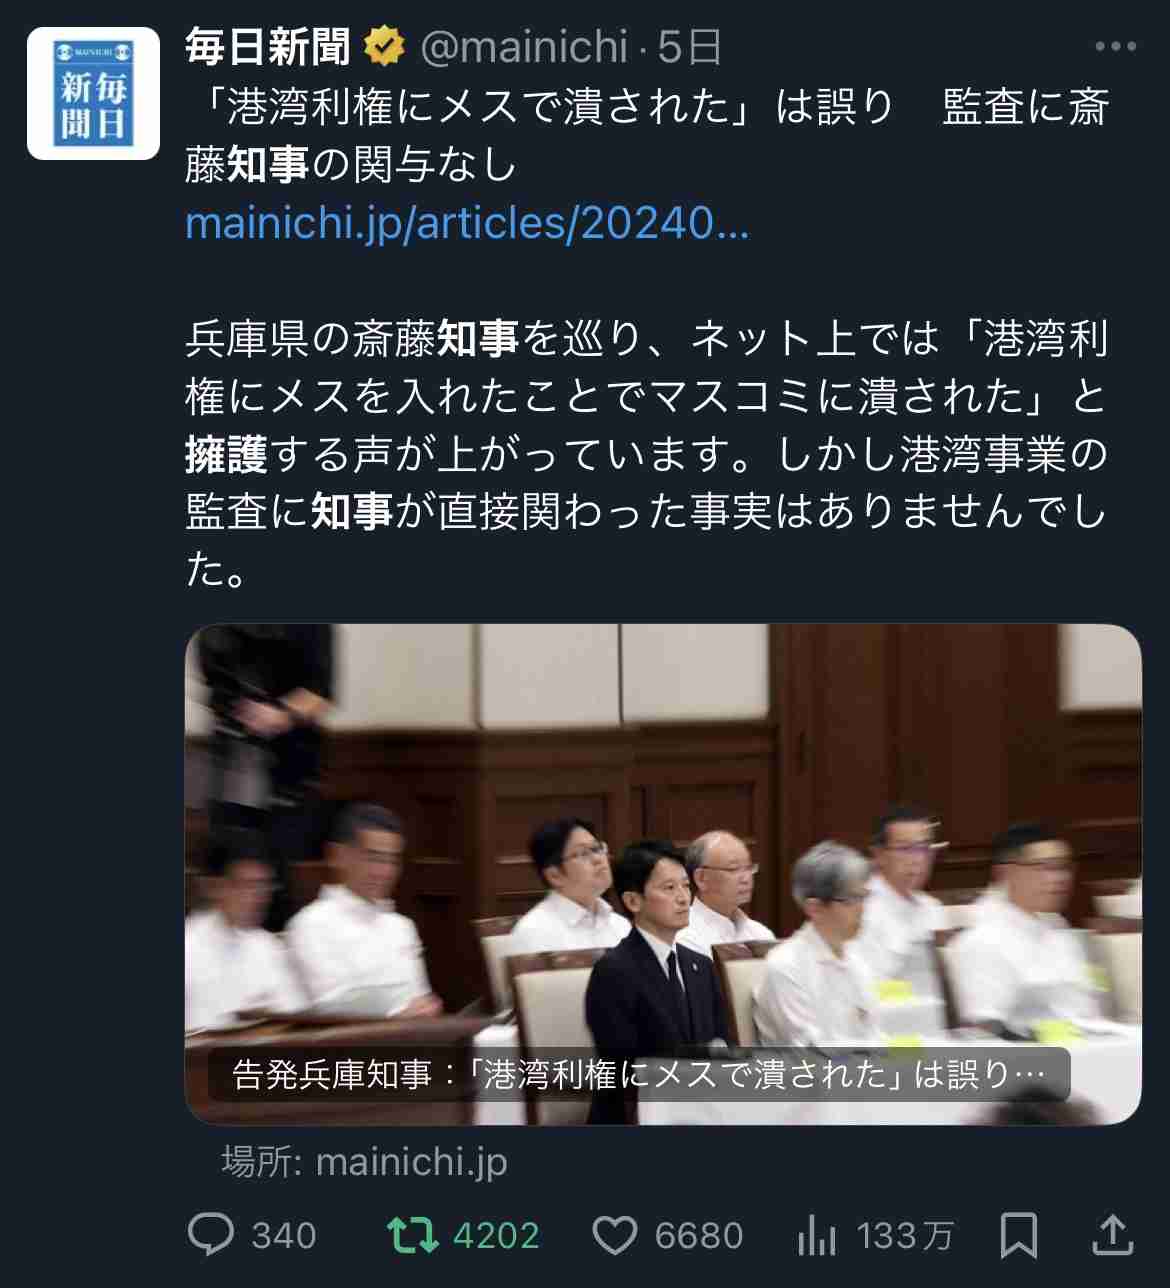Open the article preview photo

663,874
